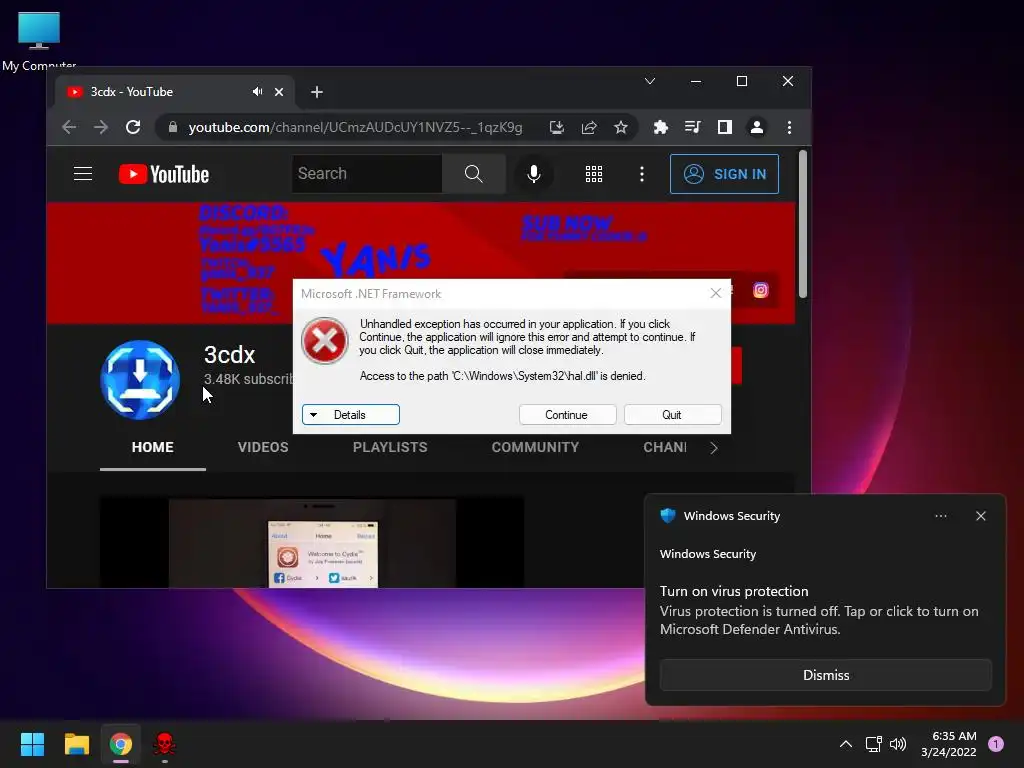Image resolution: width=1024 pixels, height=768 pixels.
Task: Go forward in Chrome
Action: point(101,127)
